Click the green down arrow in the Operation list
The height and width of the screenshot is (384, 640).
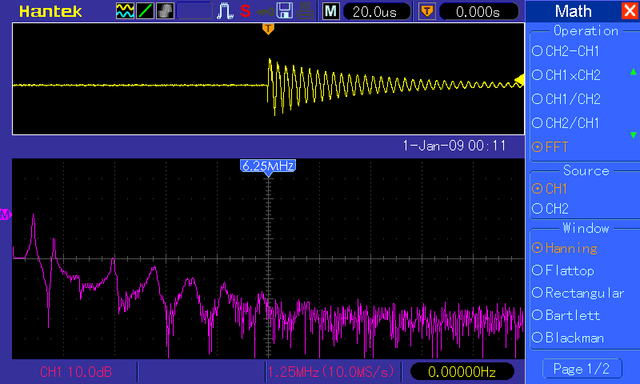tap(633, 135)
